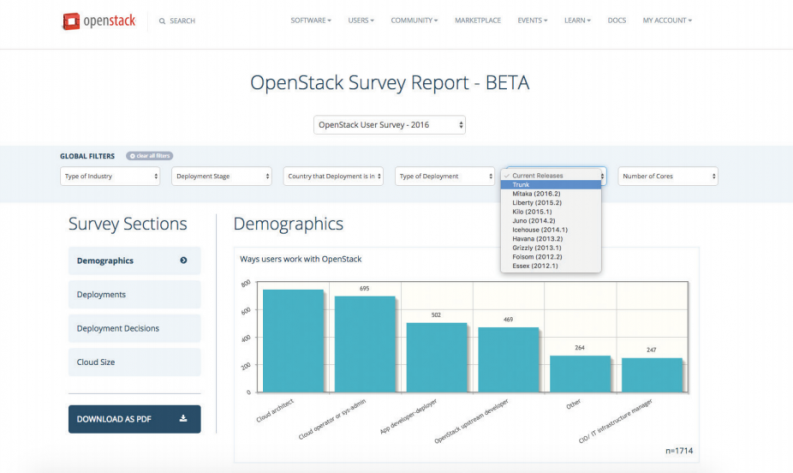Choose Essex (2012.1) release
This screenshot has width=793, height=473.
pyautogui.click(x=551, y=266)
